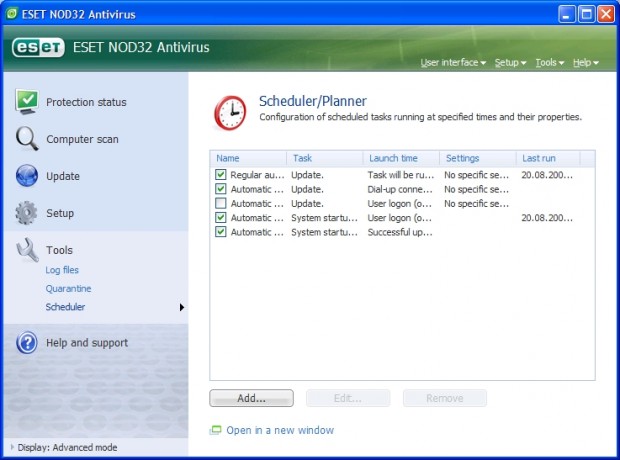Click the ESET title bar app icon

click(12, 14)
